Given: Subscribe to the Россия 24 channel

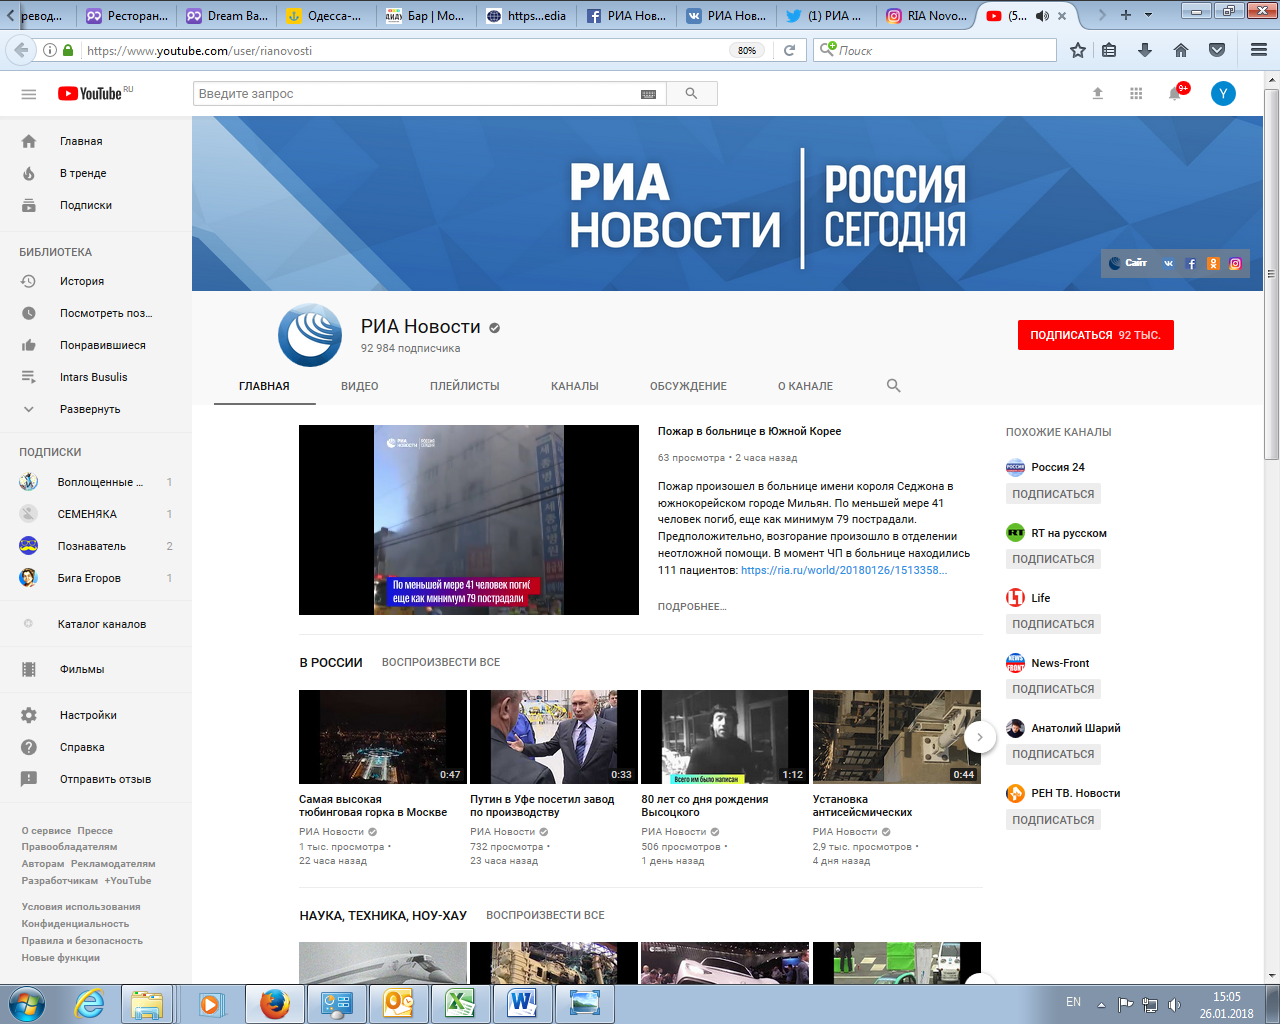Looking at the screenshot, I should click(1053, 494).
